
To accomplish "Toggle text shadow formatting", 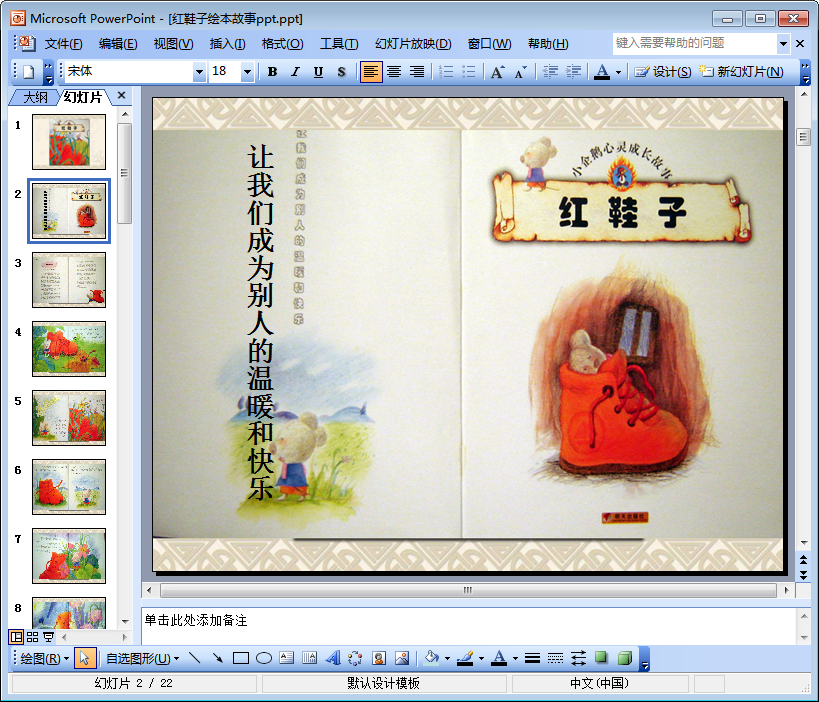I will 341,72.
